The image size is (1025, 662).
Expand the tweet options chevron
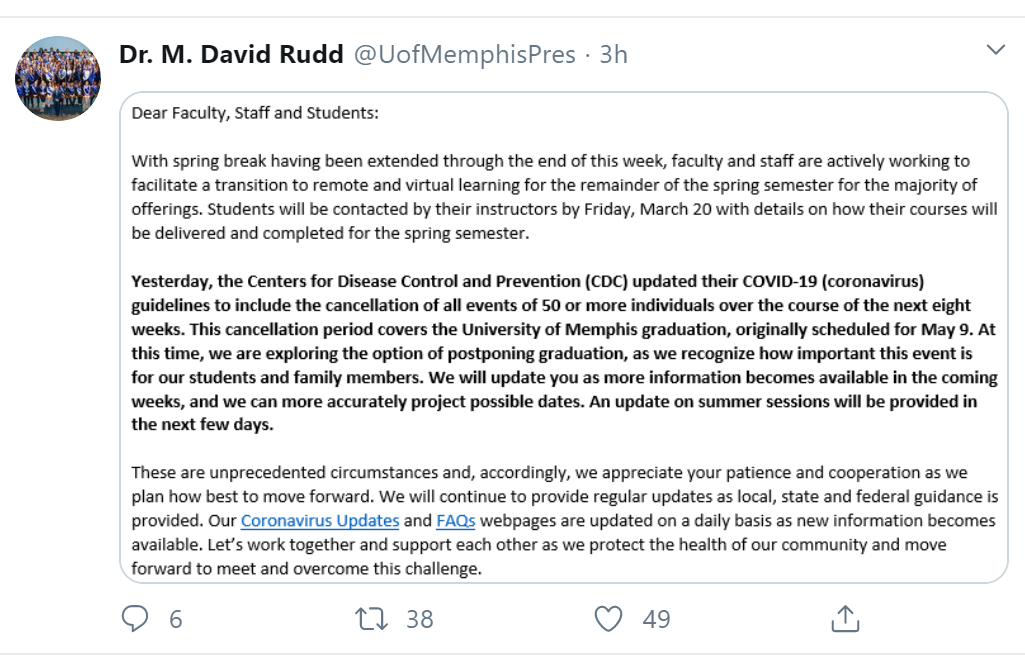point(995,50)
